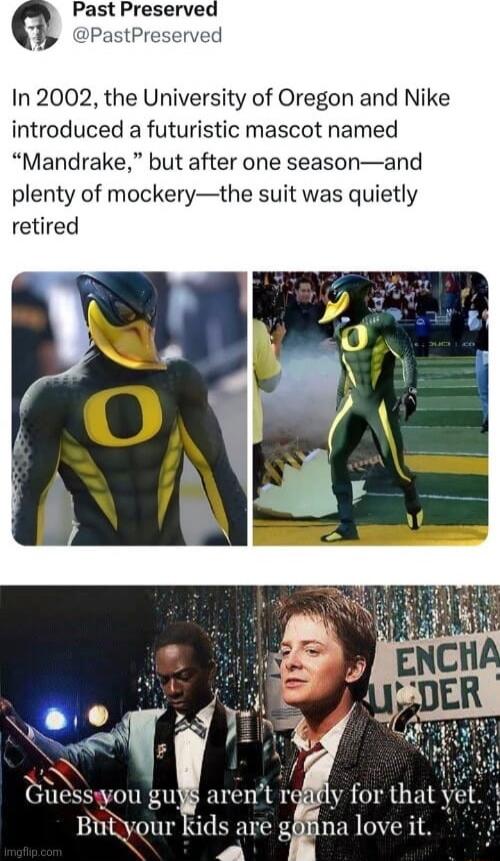Click the Past Preserved profile avatar
Viewport: 500px width, 861px height.
tap(37, 25)
